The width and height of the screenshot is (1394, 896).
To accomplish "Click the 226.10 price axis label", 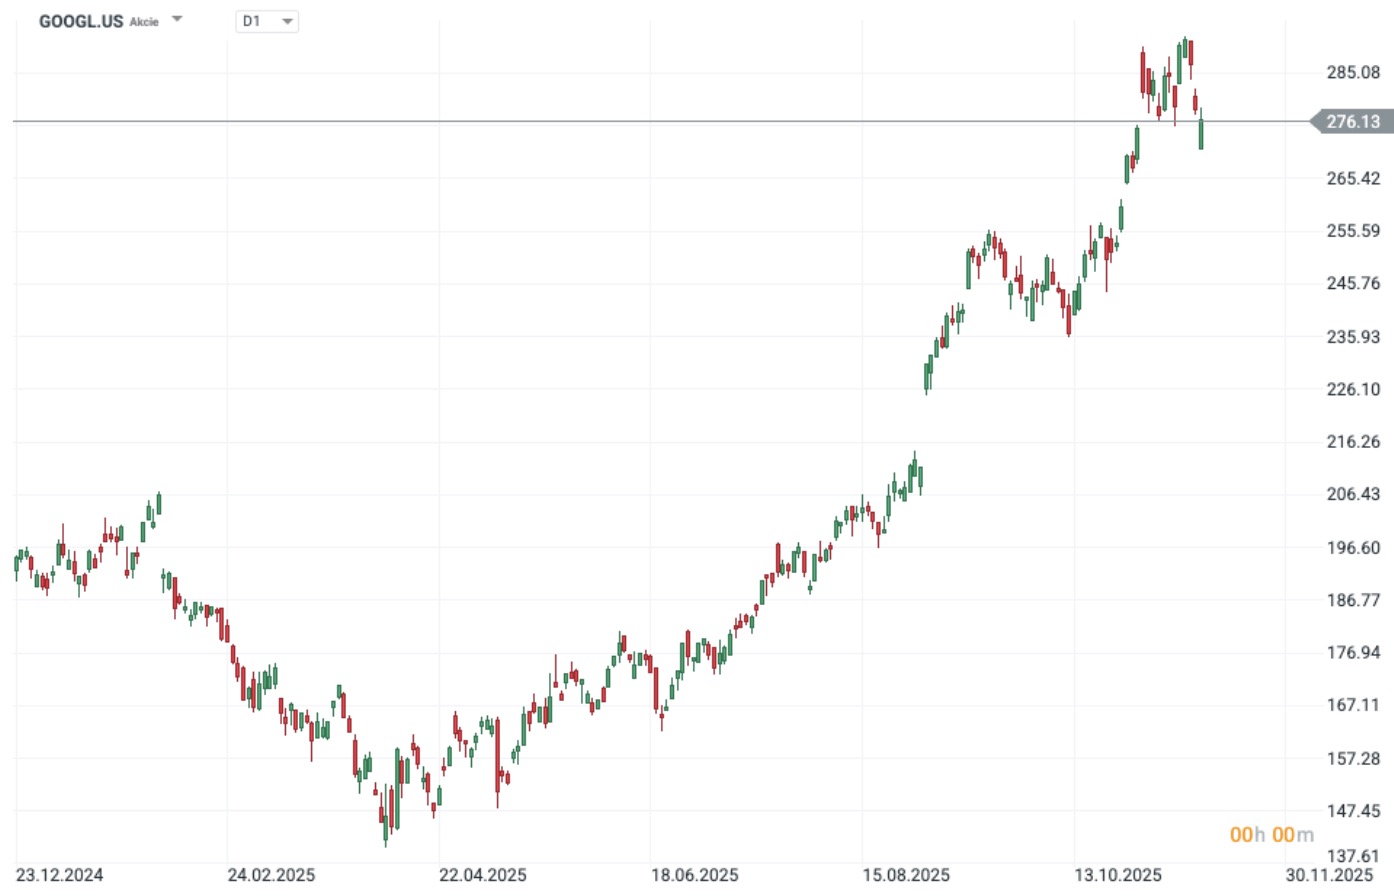I will pyautogui.click(x=1353, y=389).
